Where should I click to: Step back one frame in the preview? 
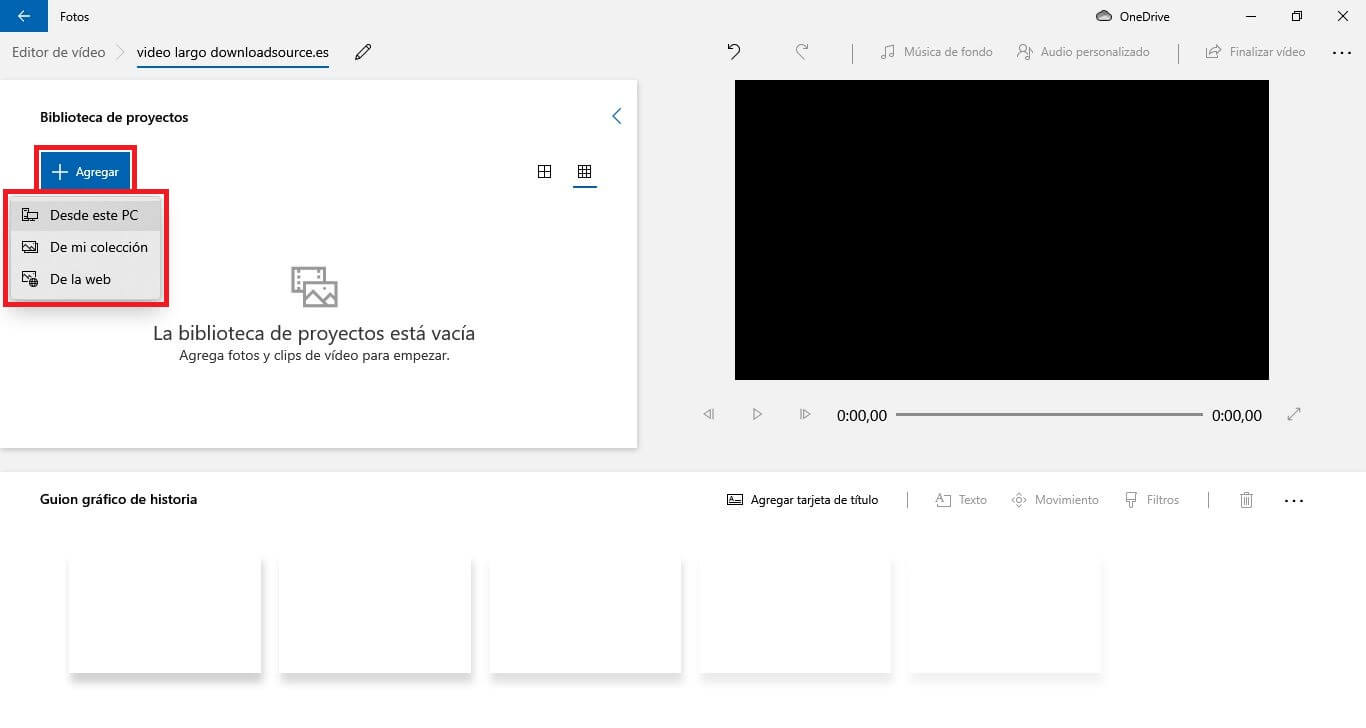(x=709, y=414)
